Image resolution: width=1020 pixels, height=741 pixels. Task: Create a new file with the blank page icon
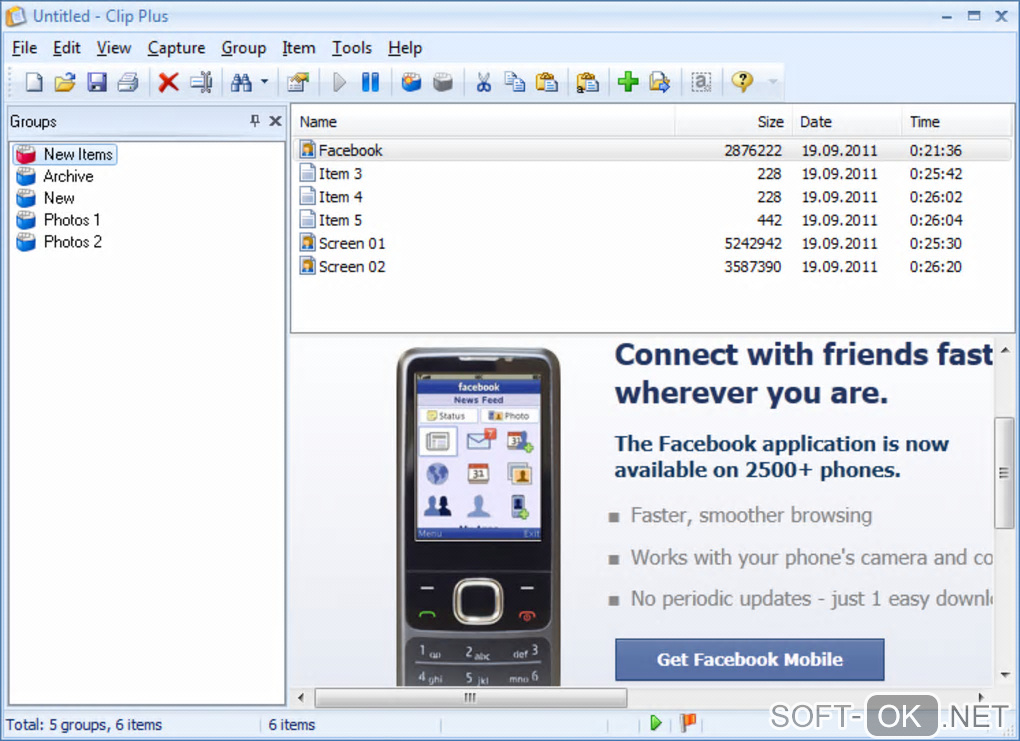click(x=34, y=82)
